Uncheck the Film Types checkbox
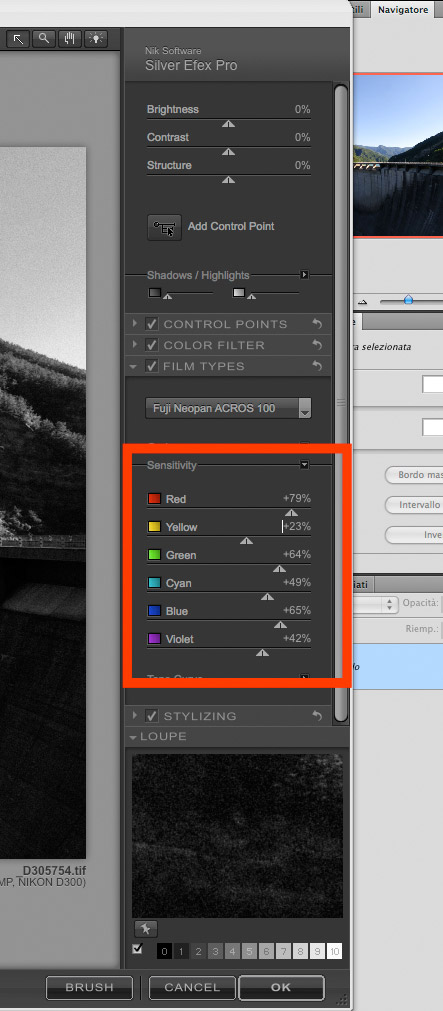The height and width of the screenshot is (1011, 443). point(152,366)
